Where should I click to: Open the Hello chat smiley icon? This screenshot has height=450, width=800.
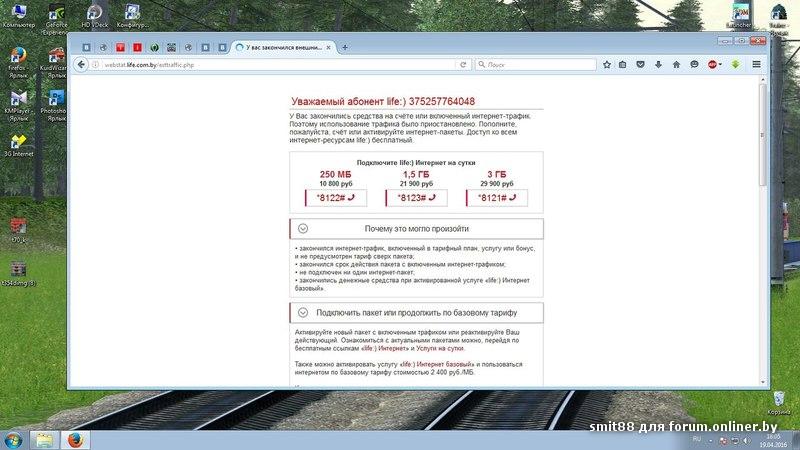[694, 65]
